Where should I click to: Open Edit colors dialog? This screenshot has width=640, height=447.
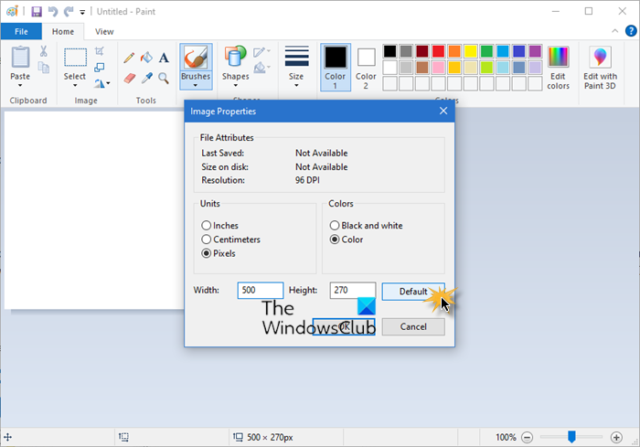(x=558, y=68)
